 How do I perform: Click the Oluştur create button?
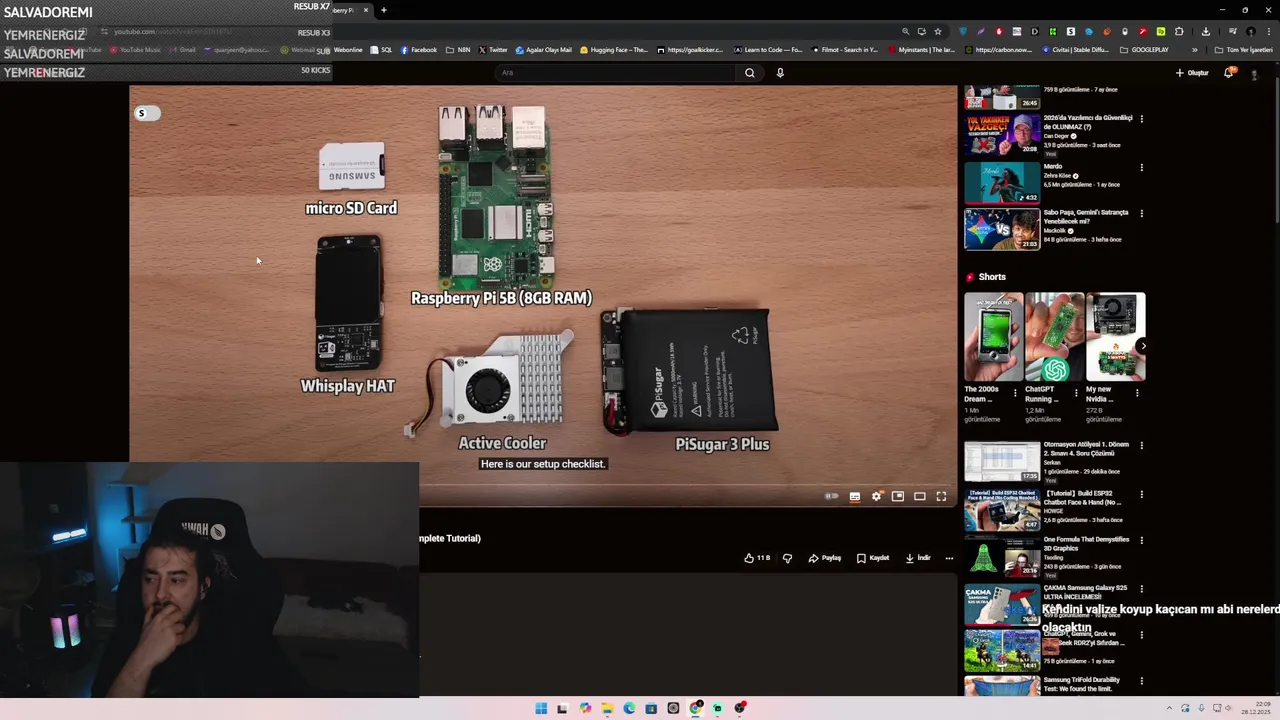coord(1192,72)
